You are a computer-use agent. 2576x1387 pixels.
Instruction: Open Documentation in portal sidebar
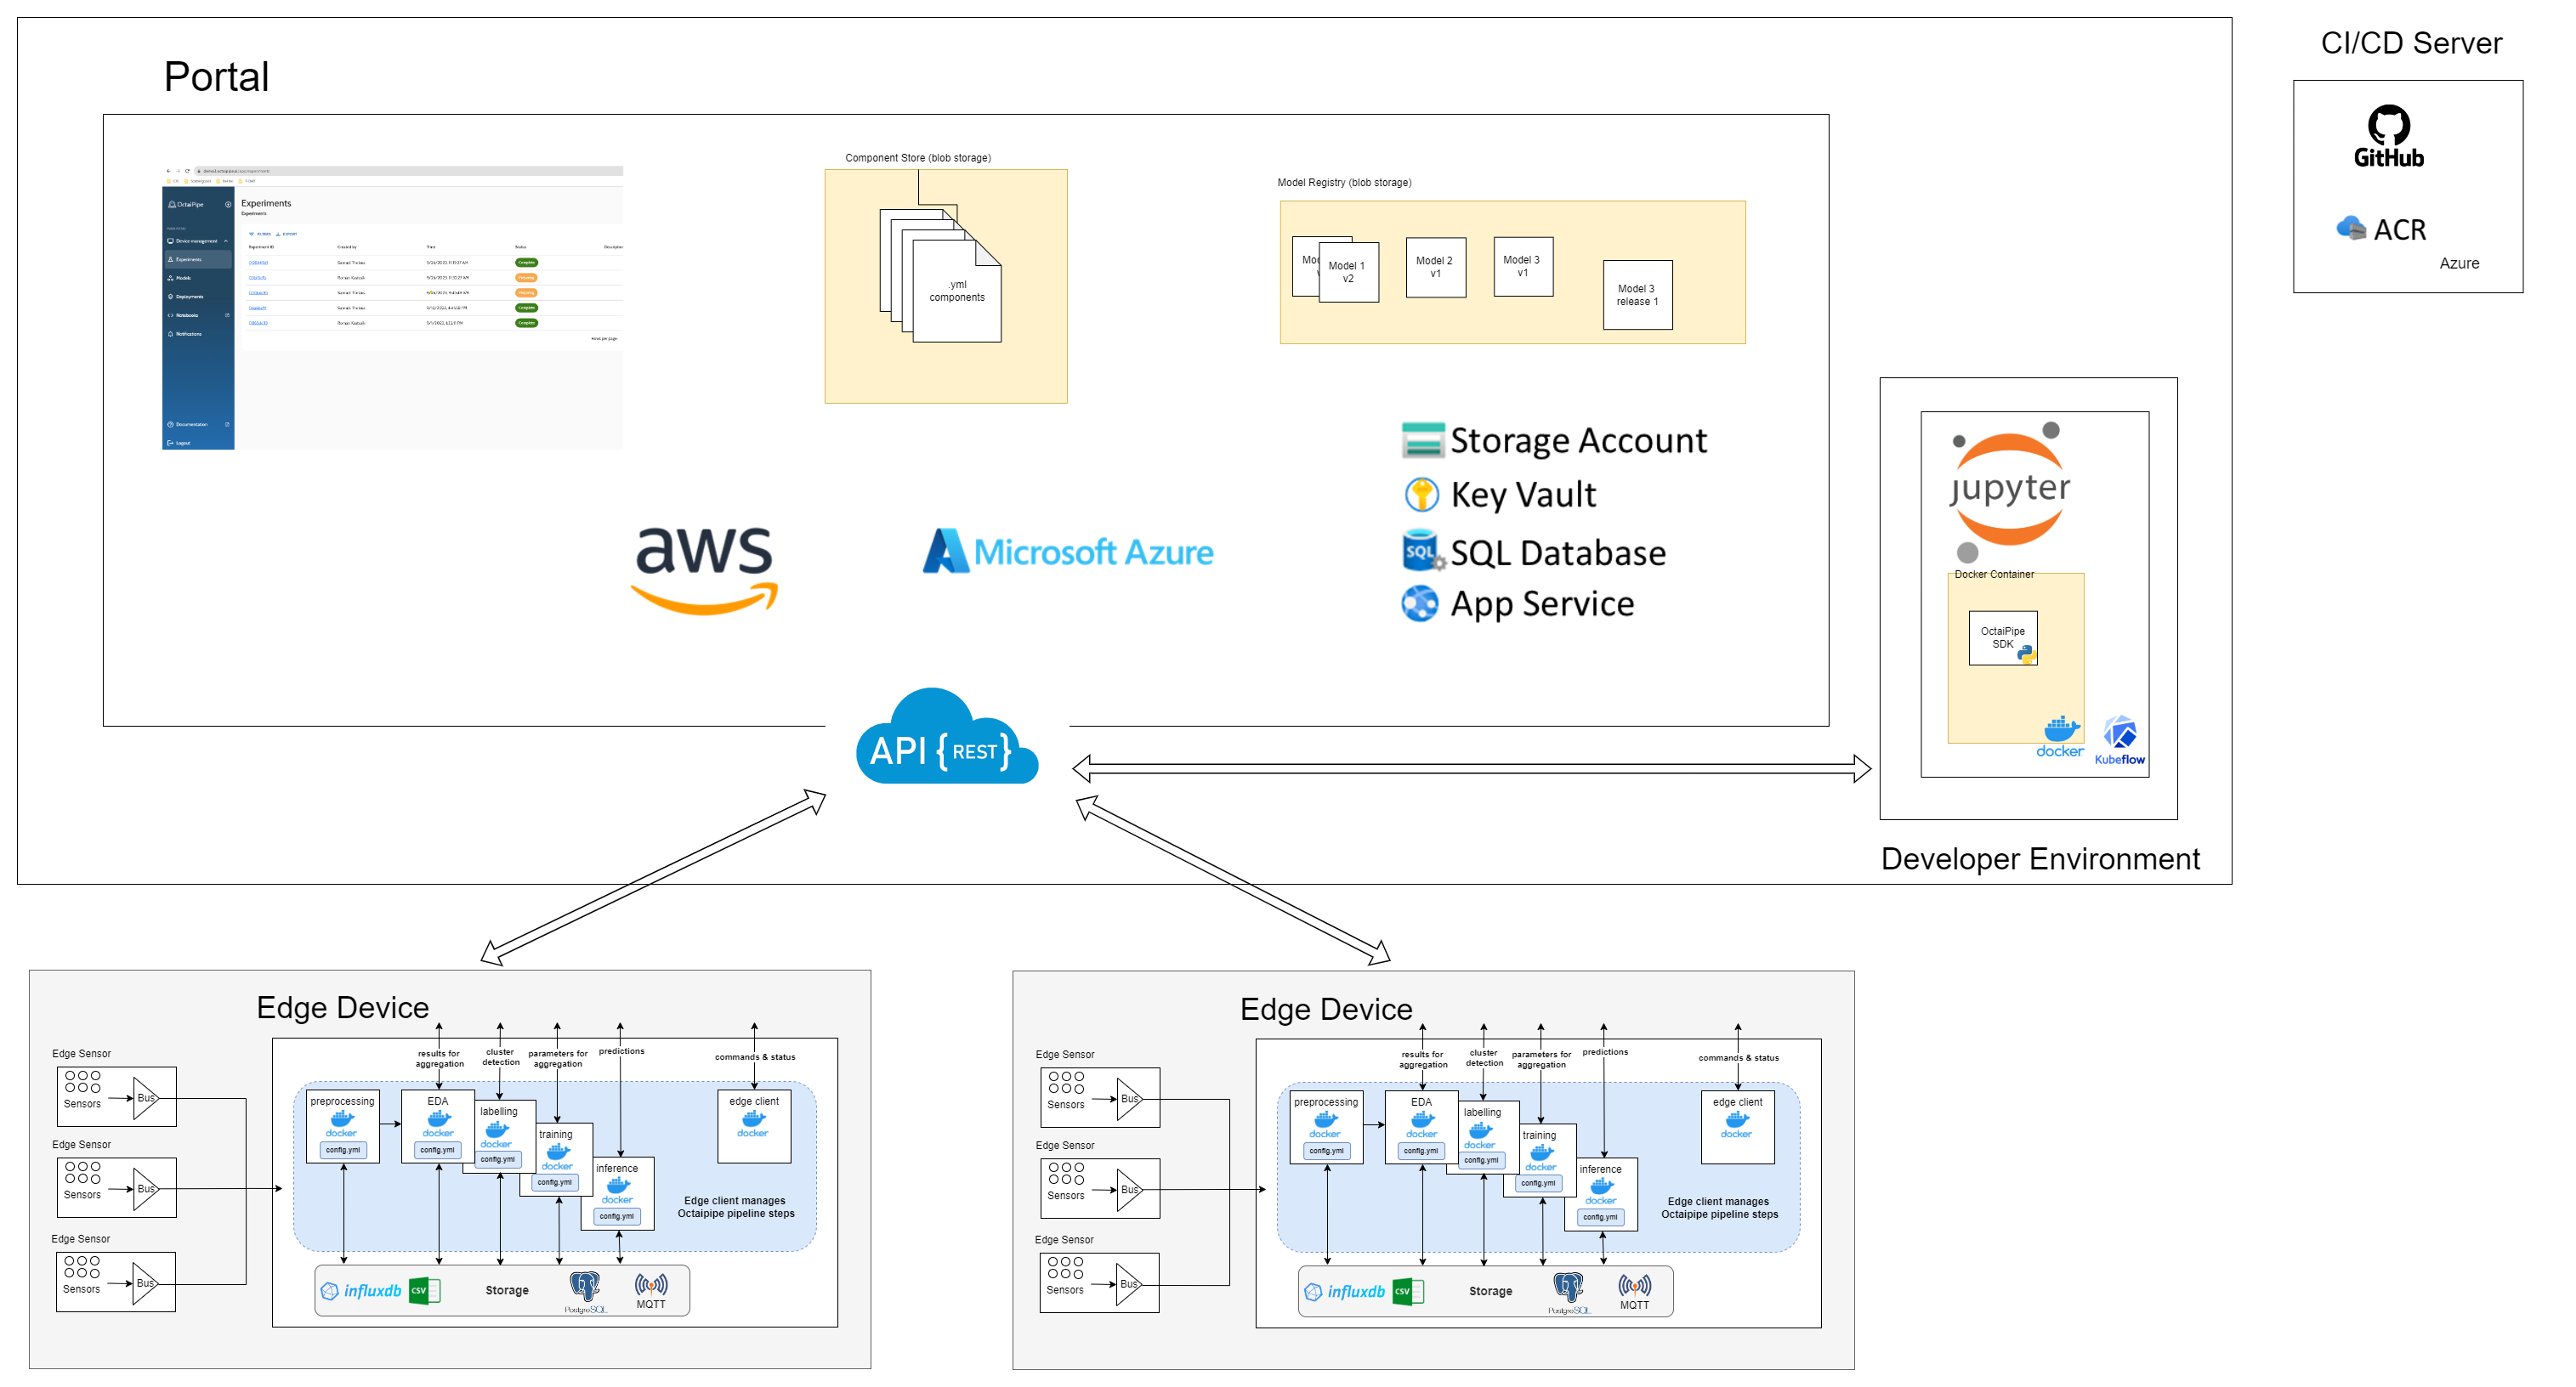(x=199, y=424)
